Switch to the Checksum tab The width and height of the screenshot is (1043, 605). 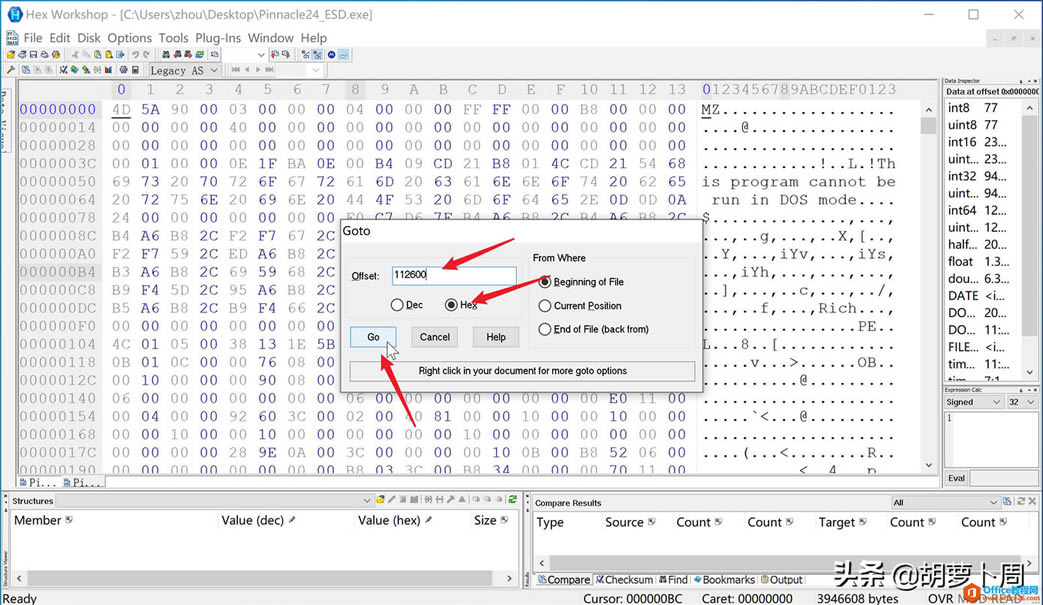[x=624, y=580]
